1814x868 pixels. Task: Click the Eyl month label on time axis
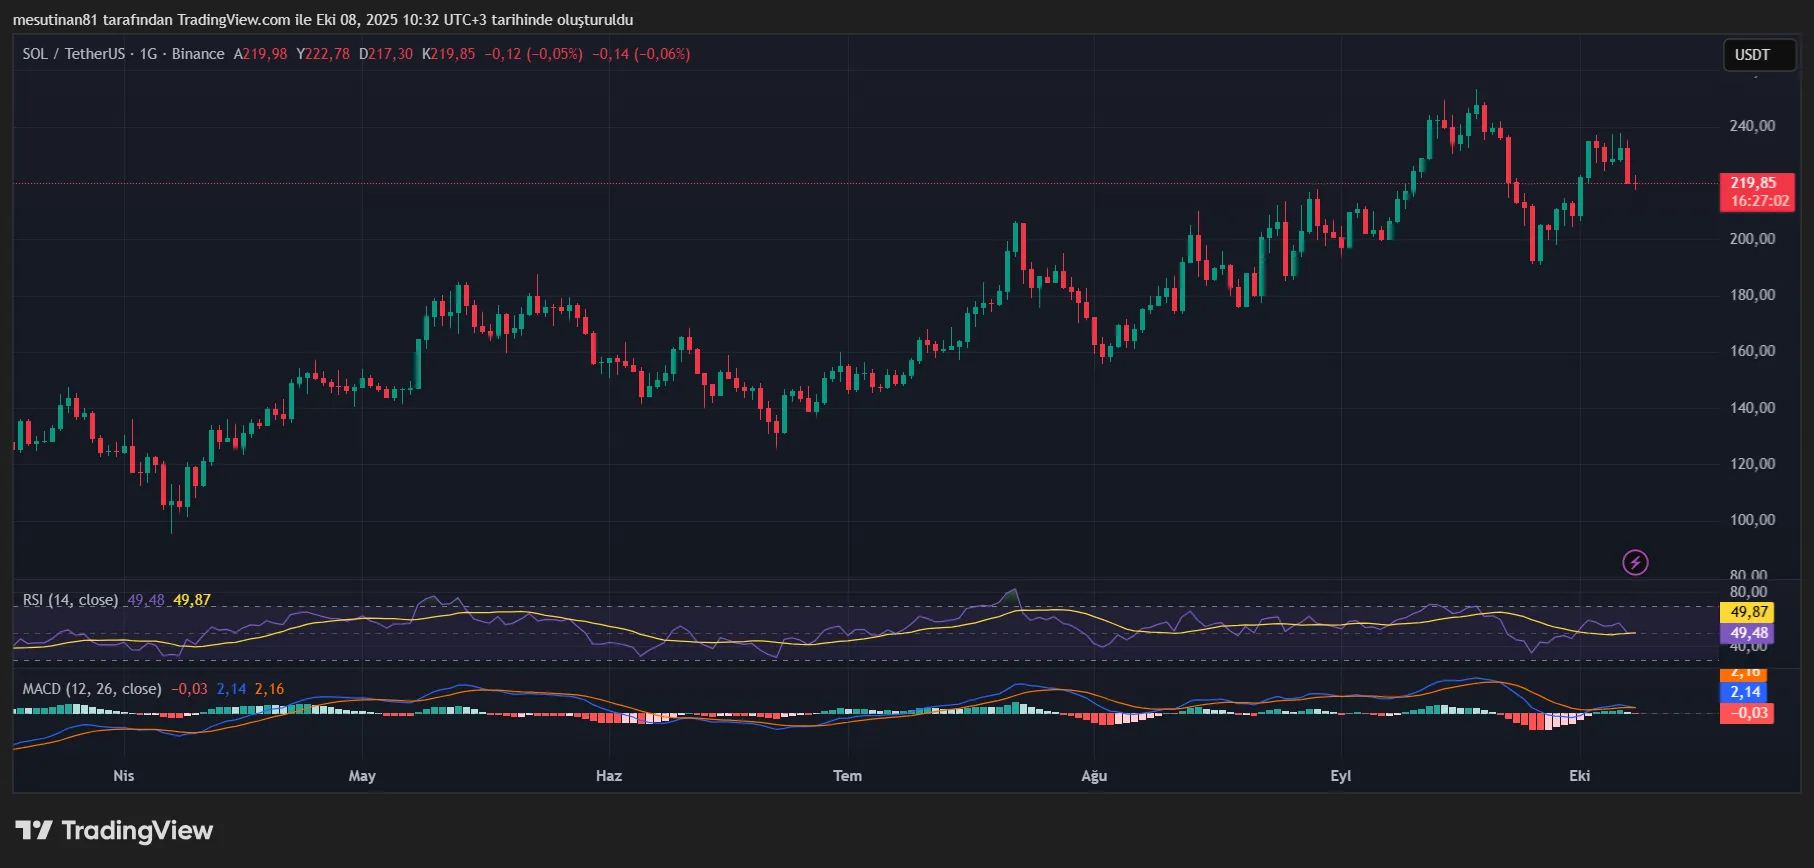(1340, 776)
